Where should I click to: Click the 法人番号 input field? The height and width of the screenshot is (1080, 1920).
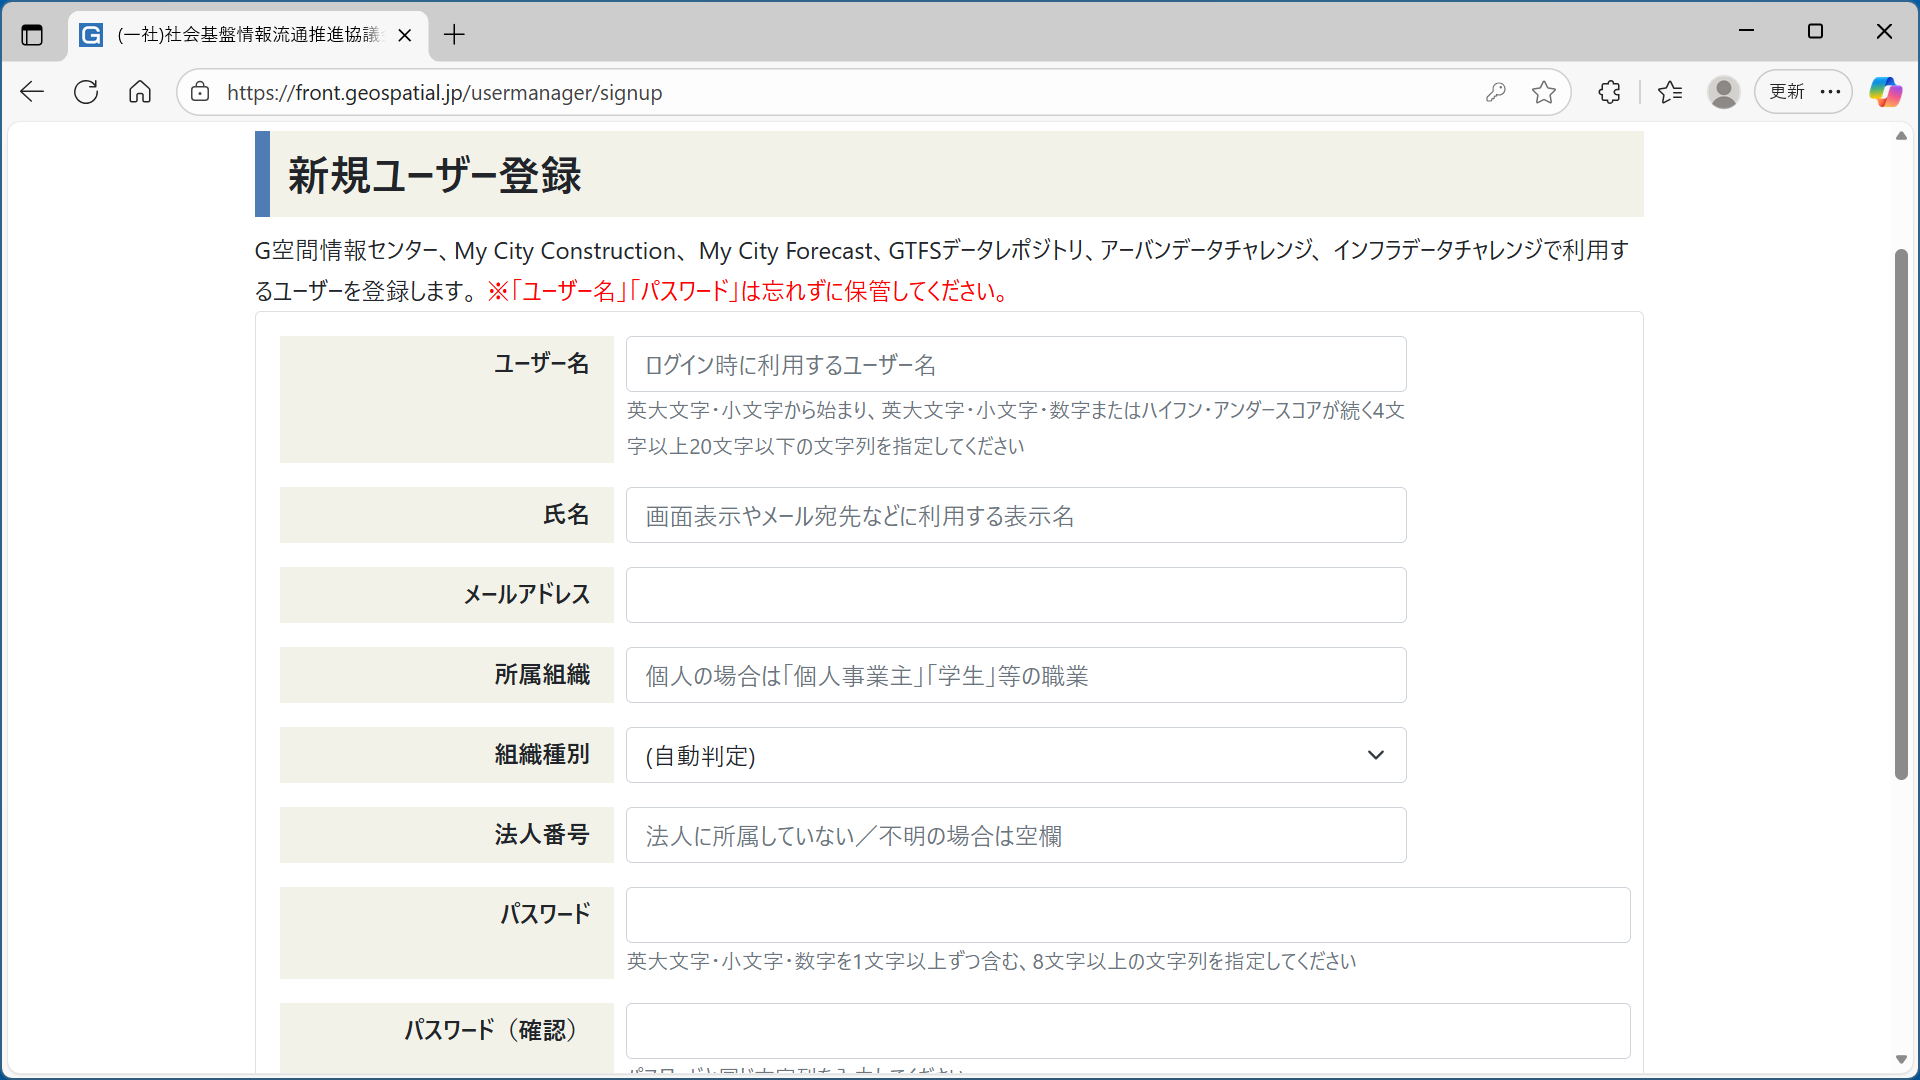pyautogui.click(x=1015, y=835)
